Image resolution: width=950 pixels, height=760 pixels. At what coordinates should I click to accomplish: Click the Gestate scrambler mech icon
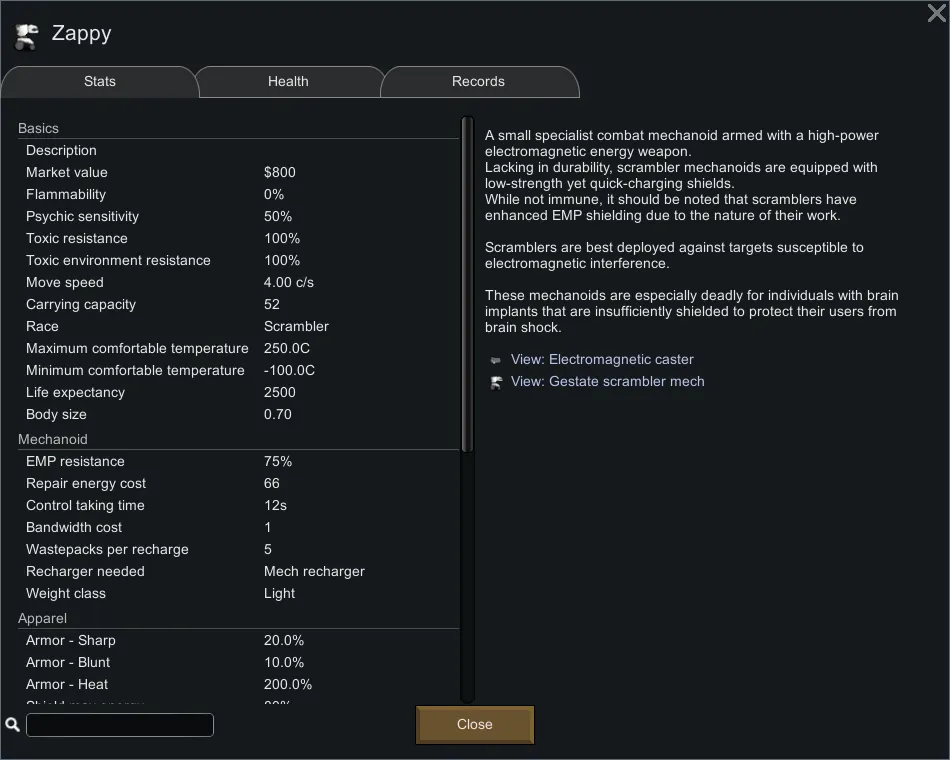[495, 382]
